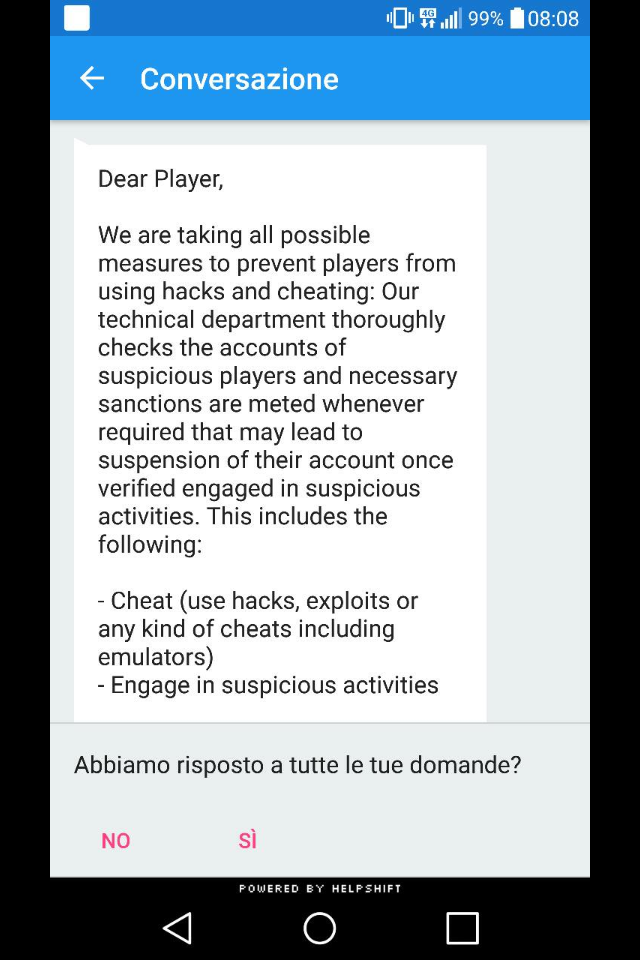The height and width of the screenshot is (960, 640).
Task: Tap the Conversazione header title
Action: click(239, 79)
